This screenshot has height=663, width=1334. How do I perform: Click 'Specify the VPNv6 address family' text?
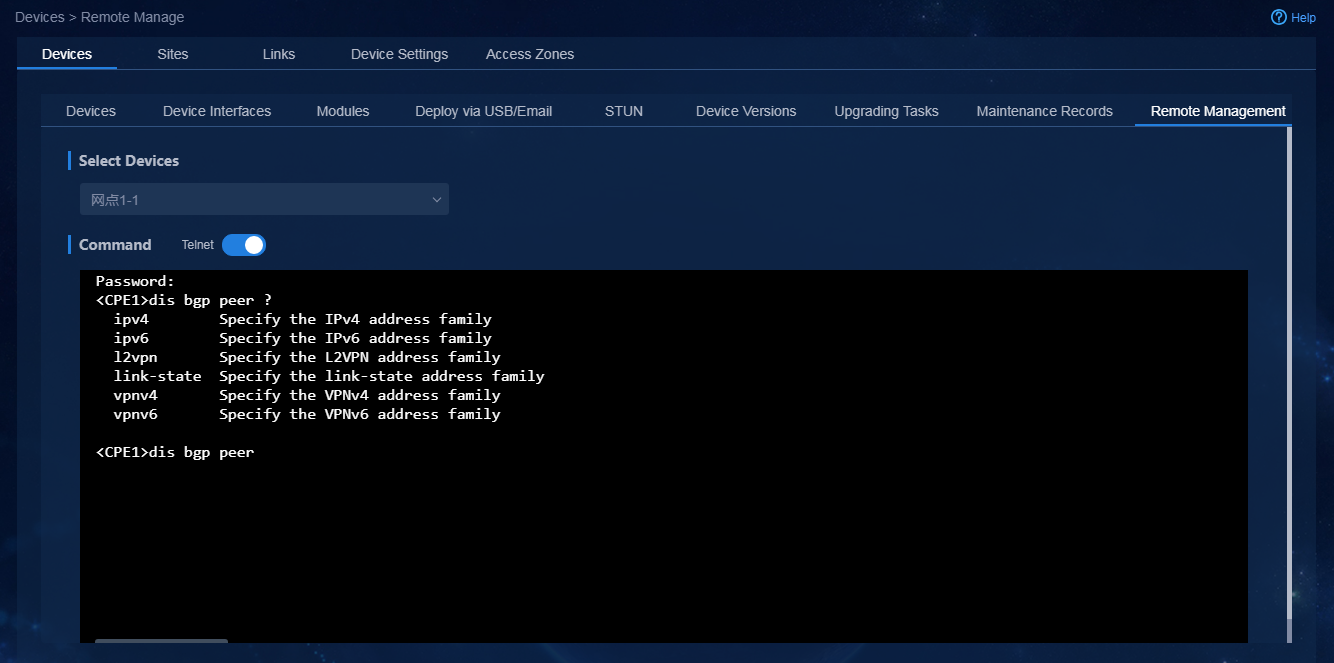coord(360,414)
